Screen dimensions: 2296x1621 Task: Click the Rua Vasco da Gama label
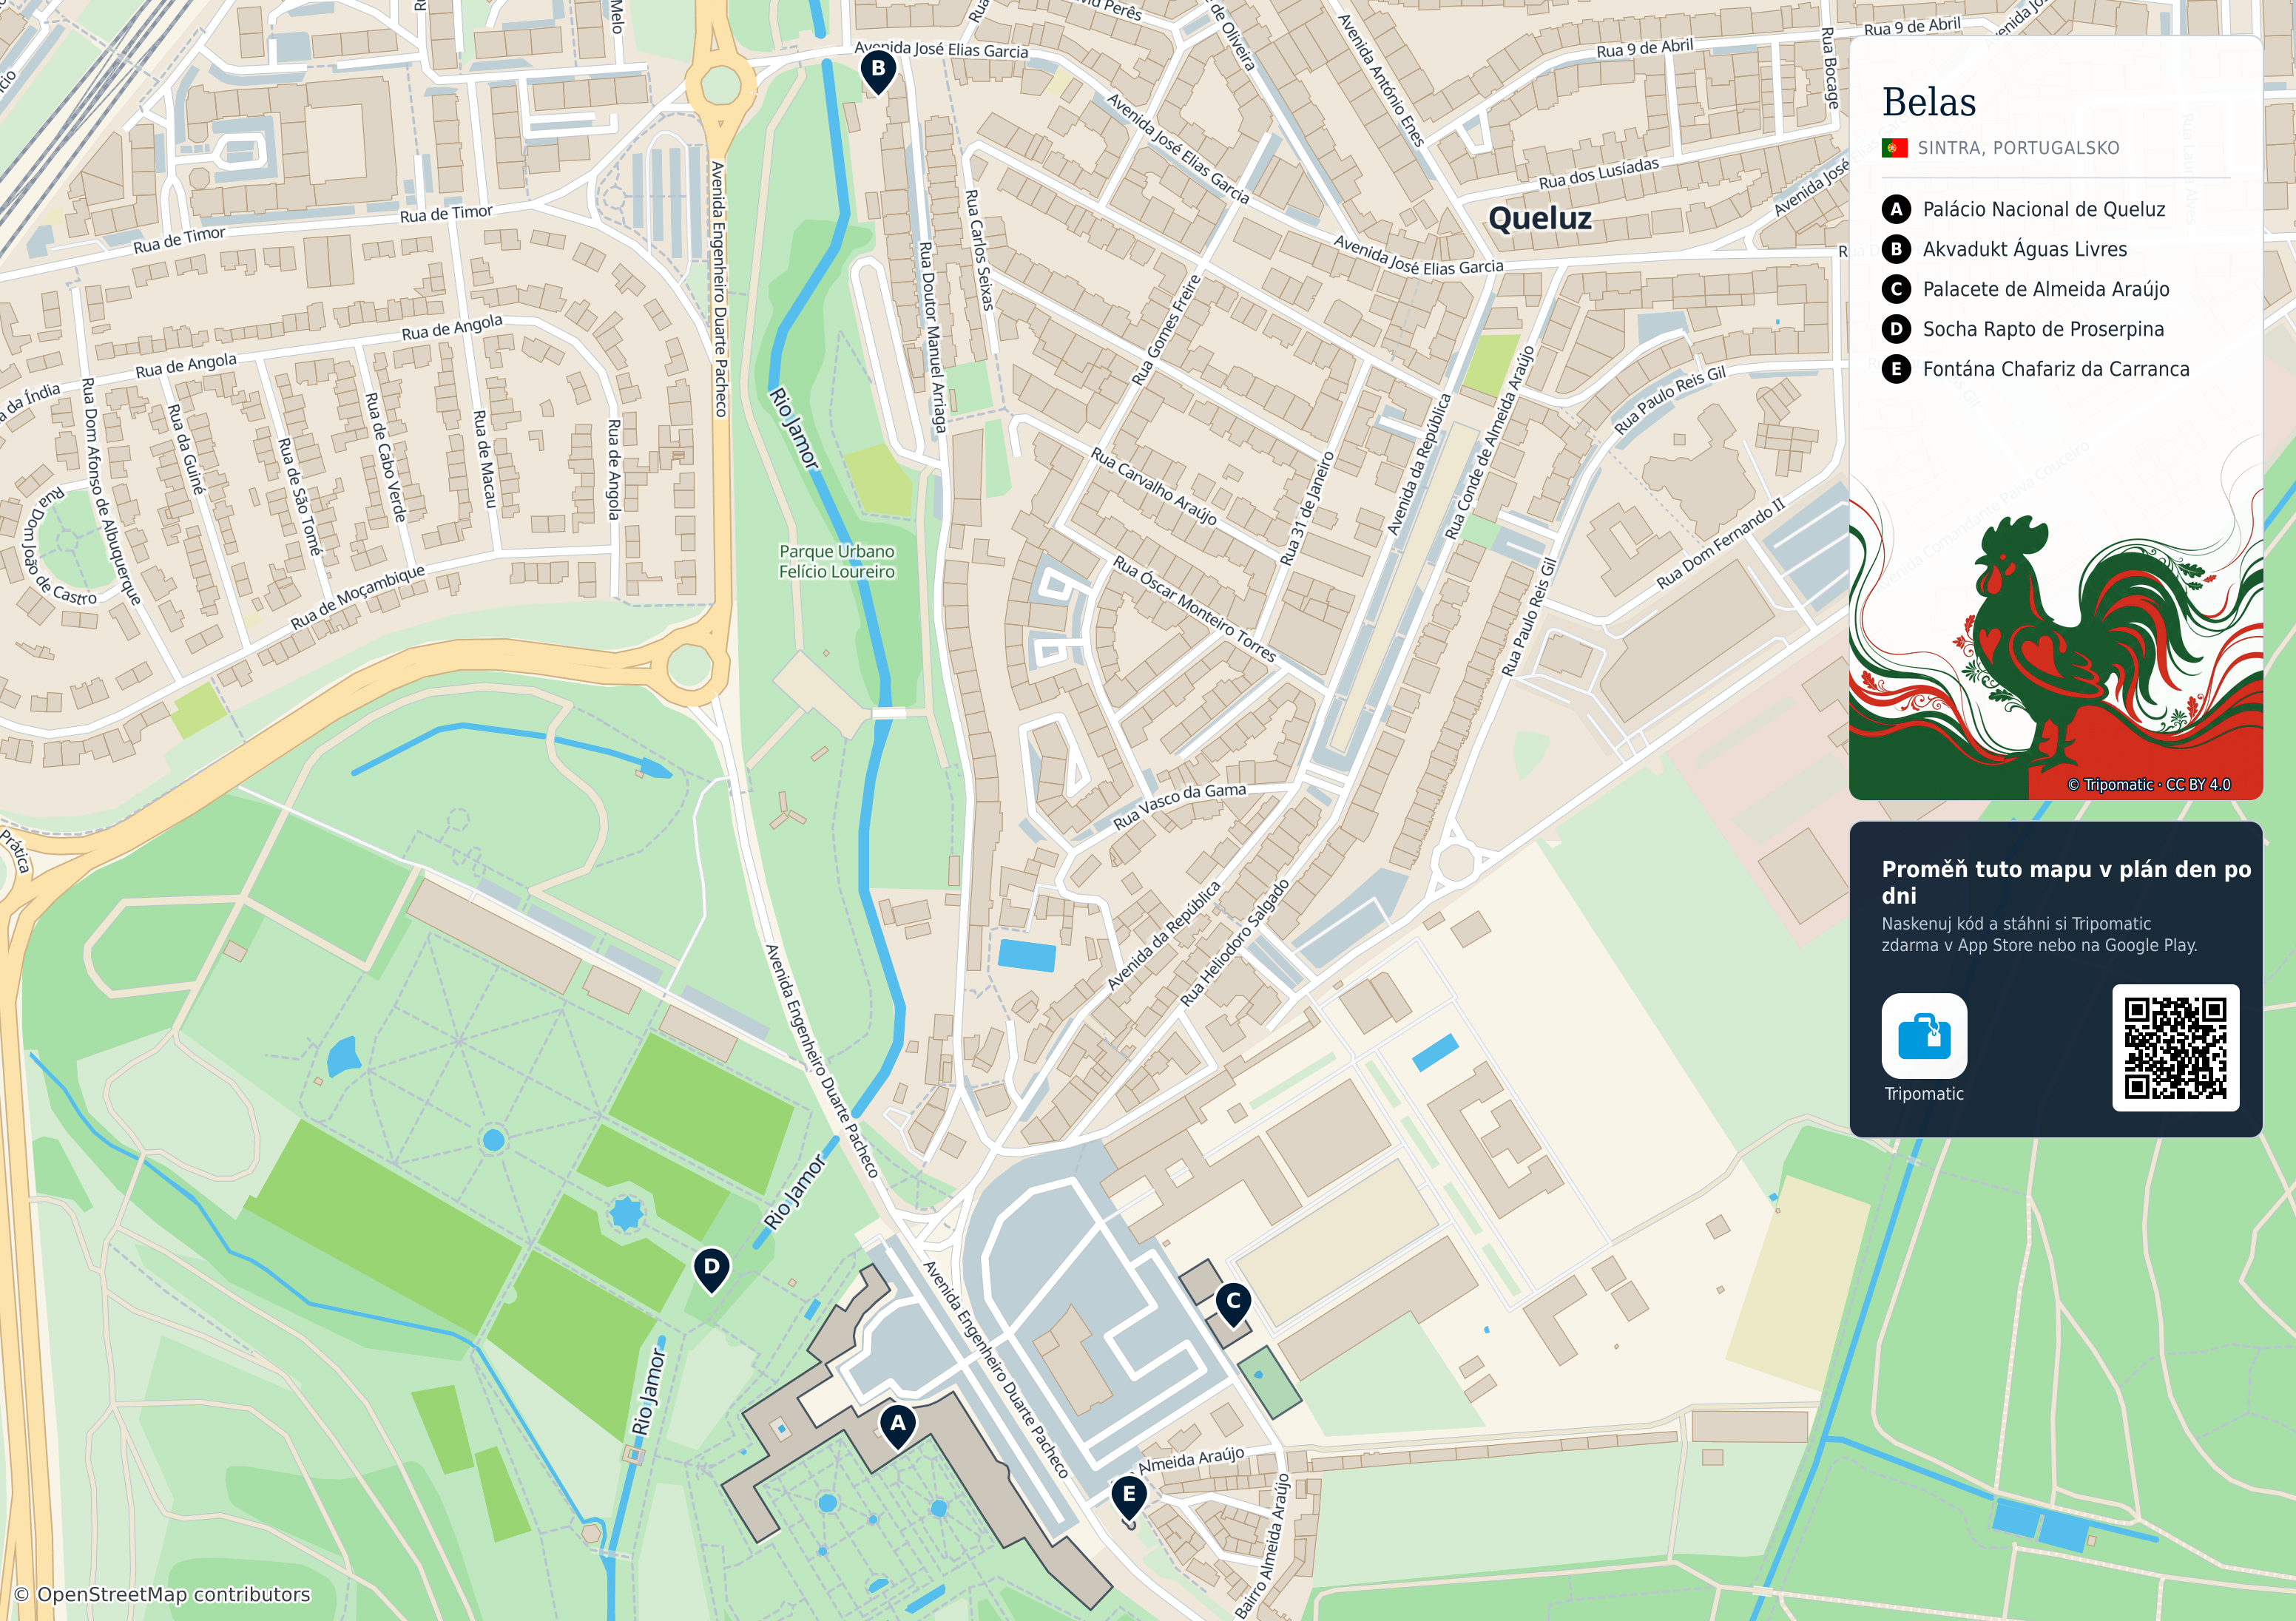(1179, 805)
